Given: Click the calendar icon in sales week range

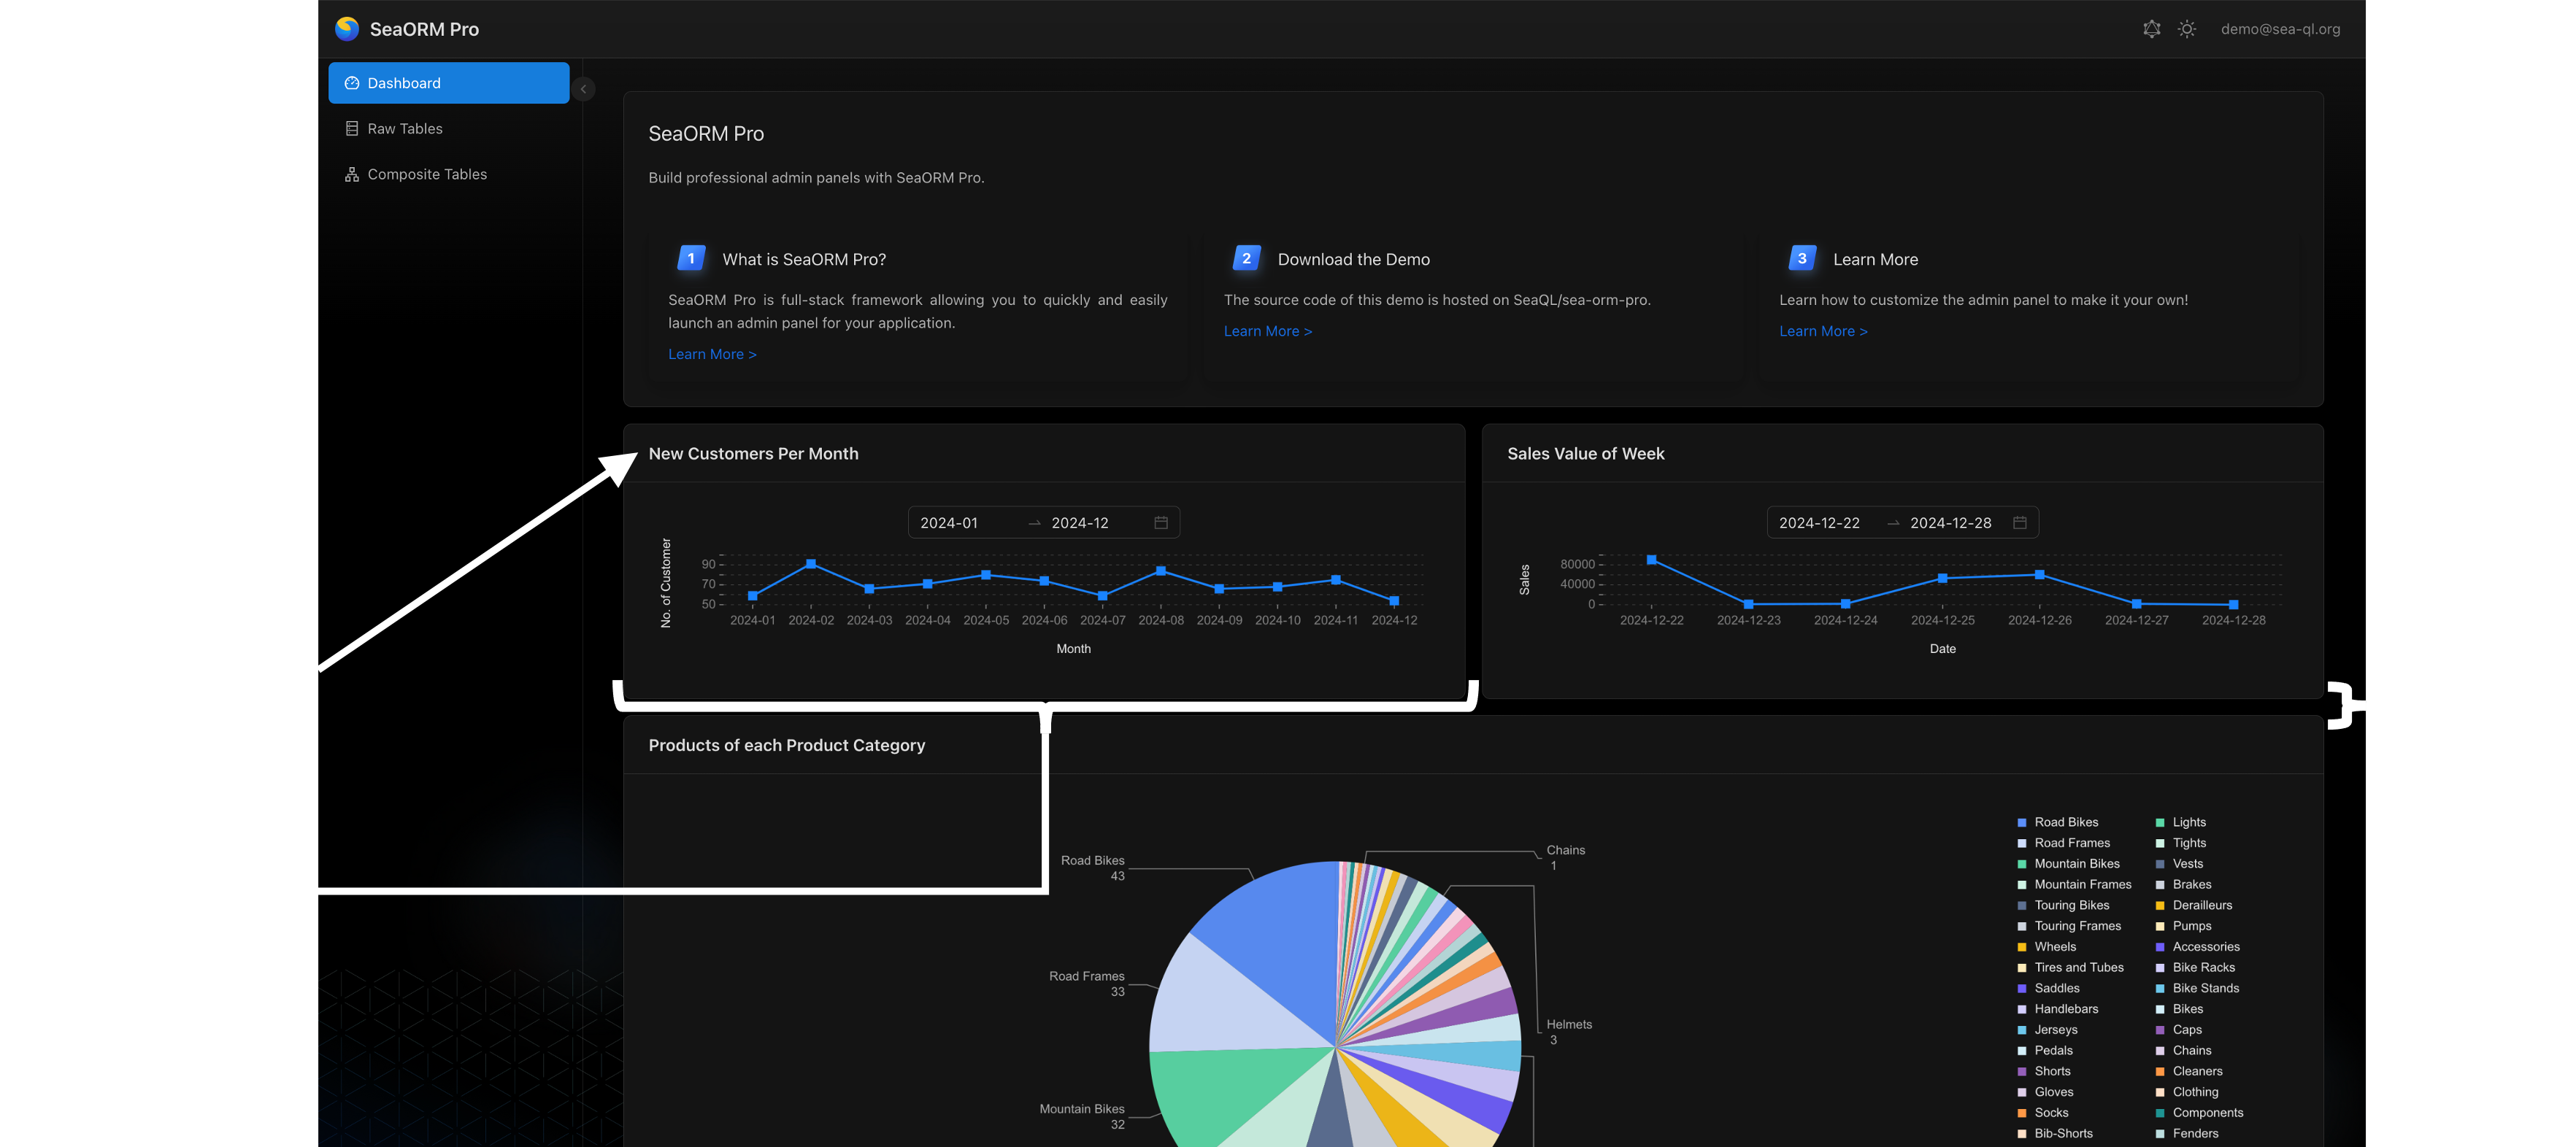Looking at the screenshot, I should tap(2019, 523).
